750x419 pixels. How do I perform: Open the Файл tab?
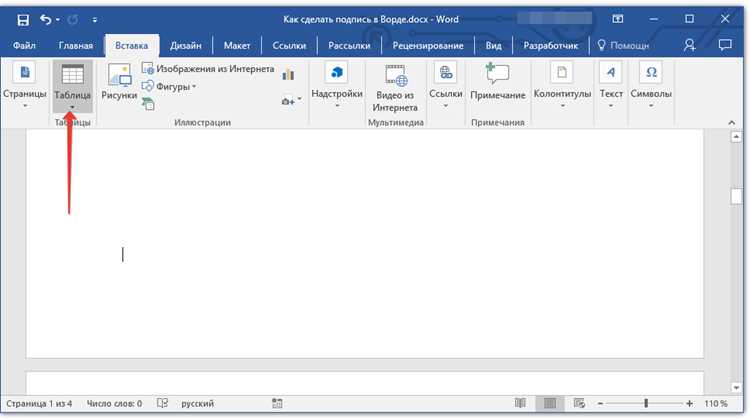tap(24, 45)
